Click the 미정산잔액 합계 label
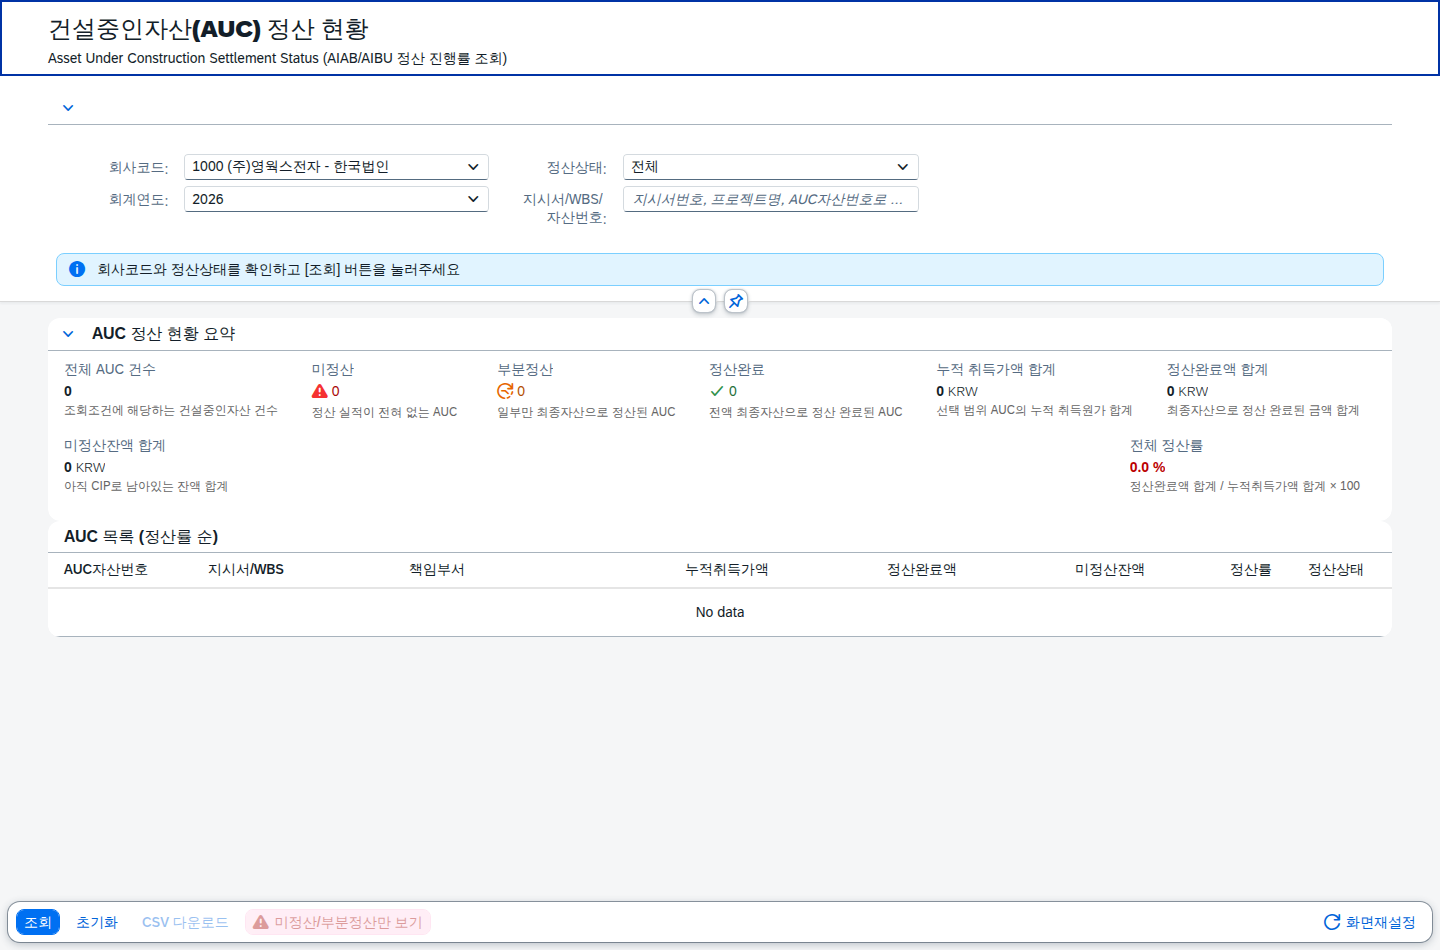The width and height of the screenshot is (1440, 950). (115, 445)
